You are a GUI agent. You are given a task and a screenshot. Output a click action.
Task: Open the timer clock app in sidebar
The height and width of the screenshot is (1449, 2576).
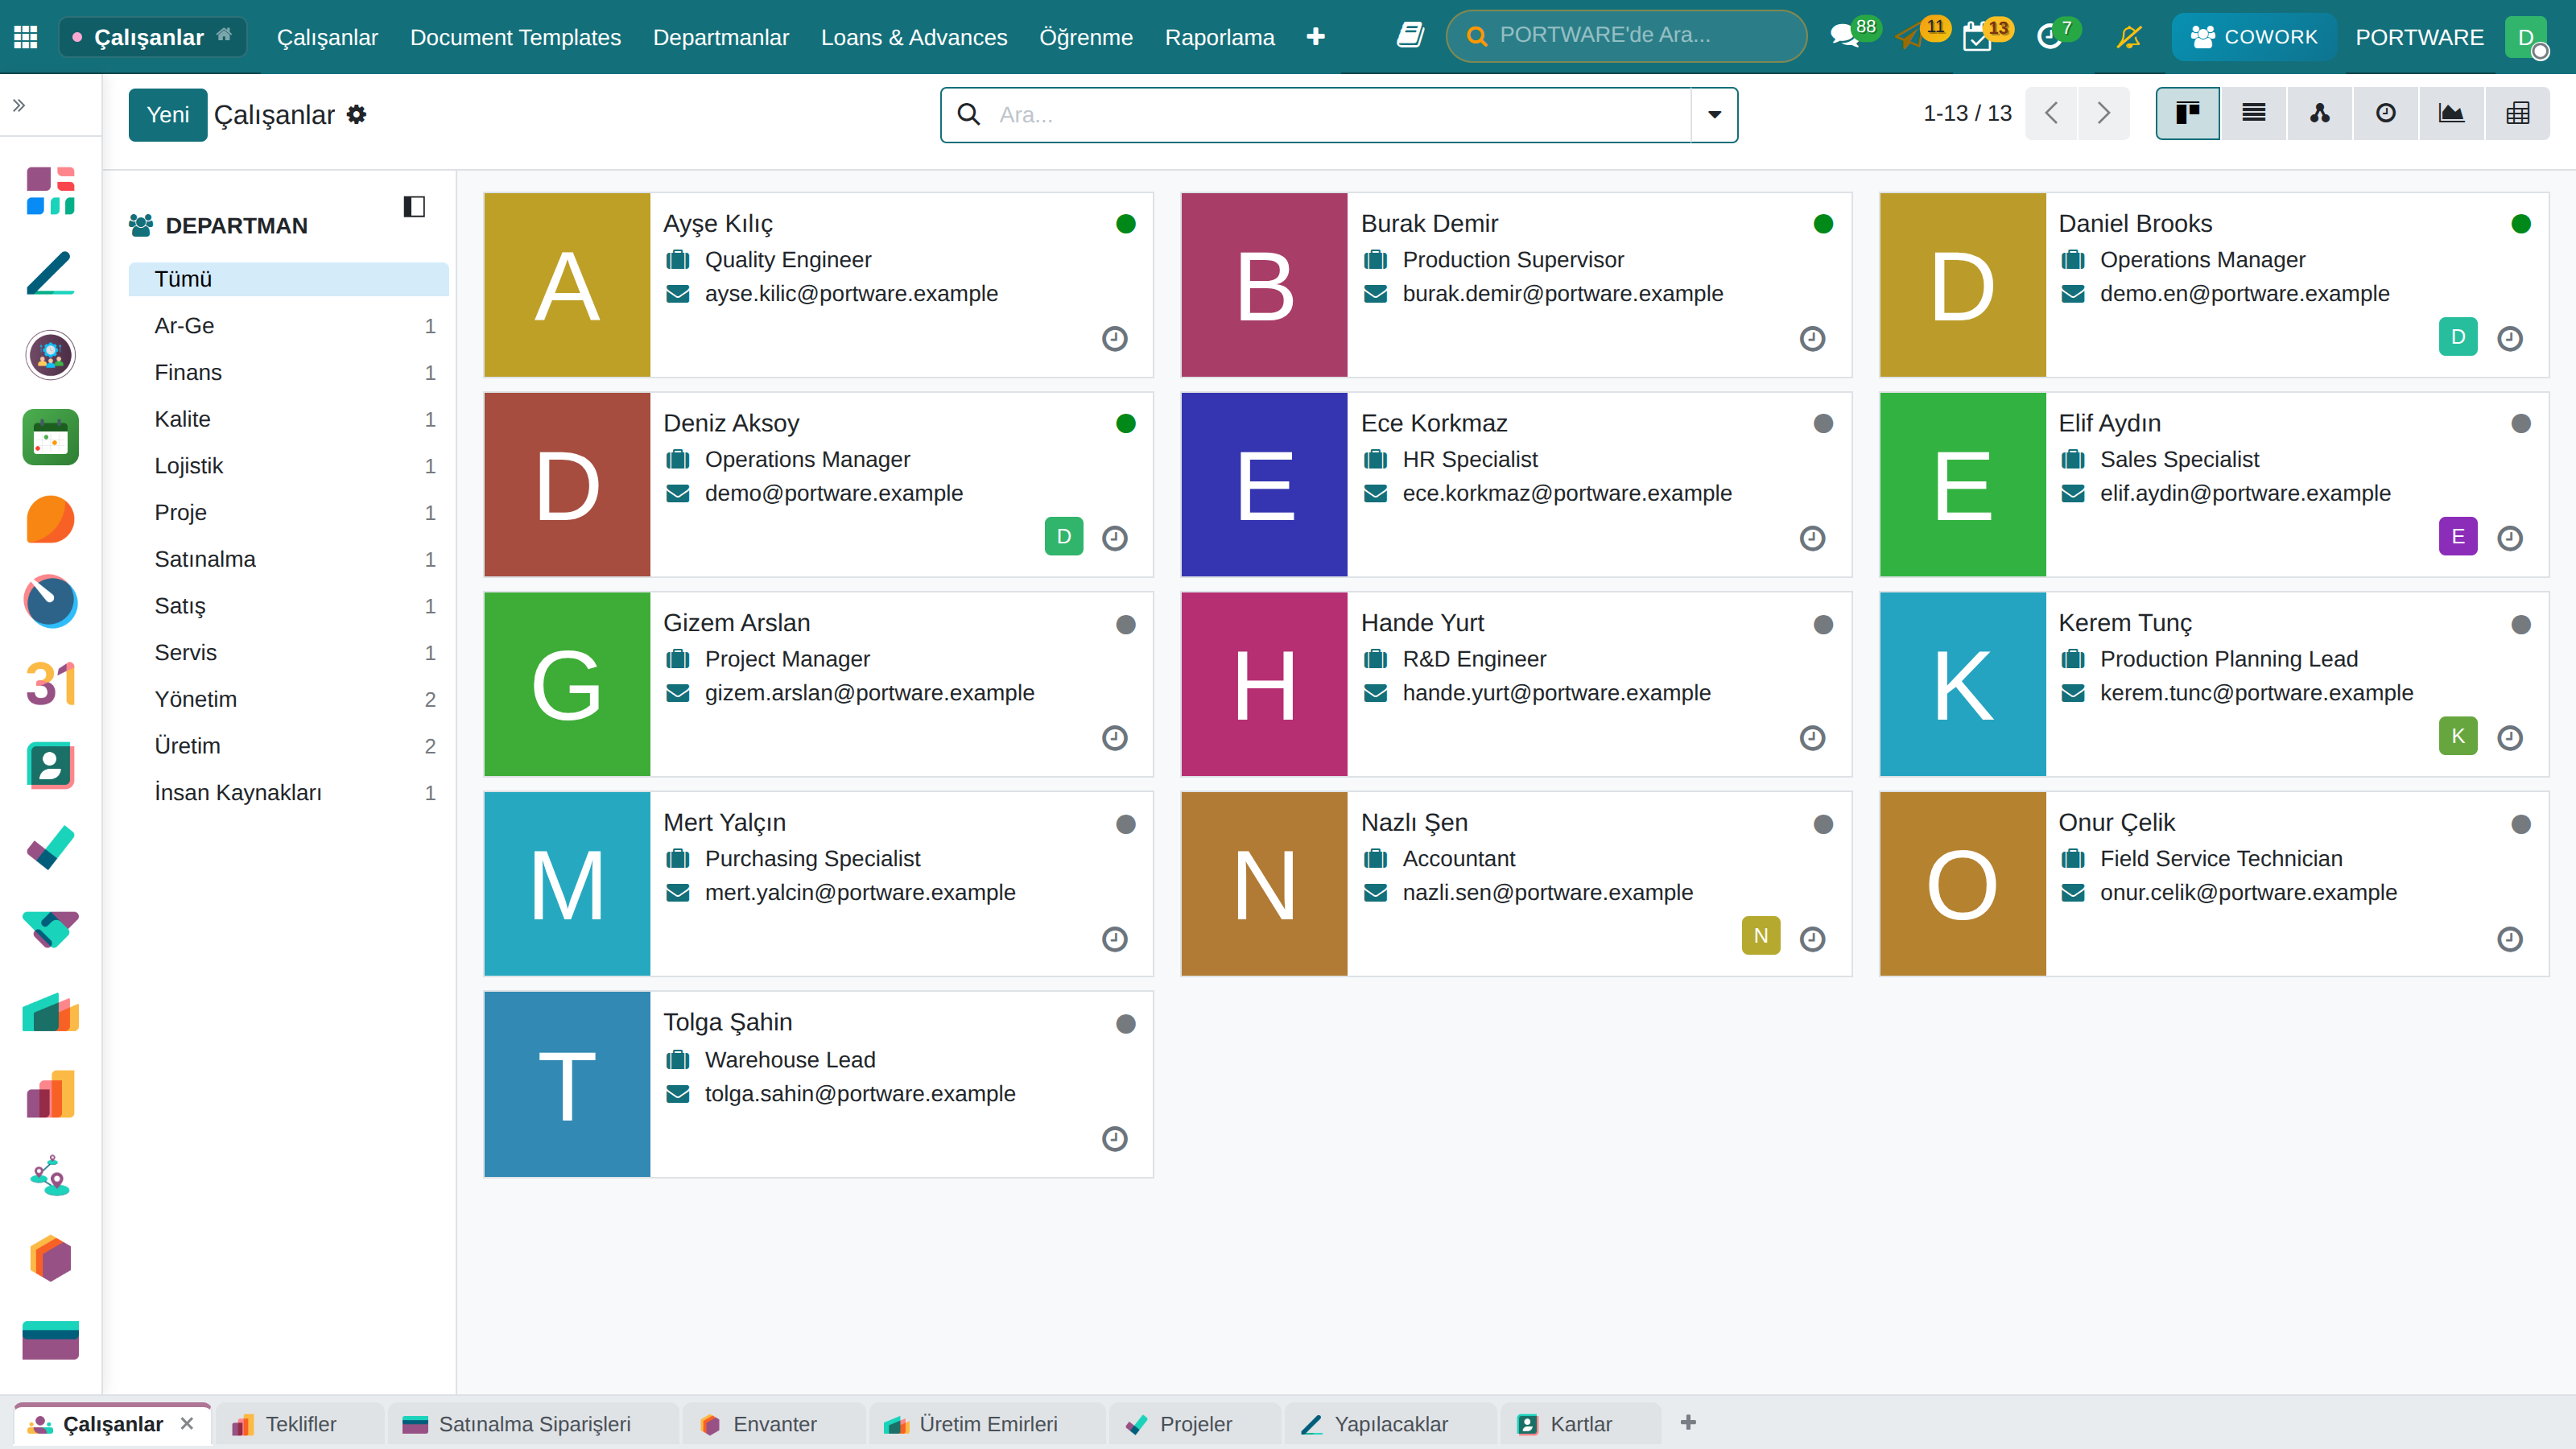[50, 601]
